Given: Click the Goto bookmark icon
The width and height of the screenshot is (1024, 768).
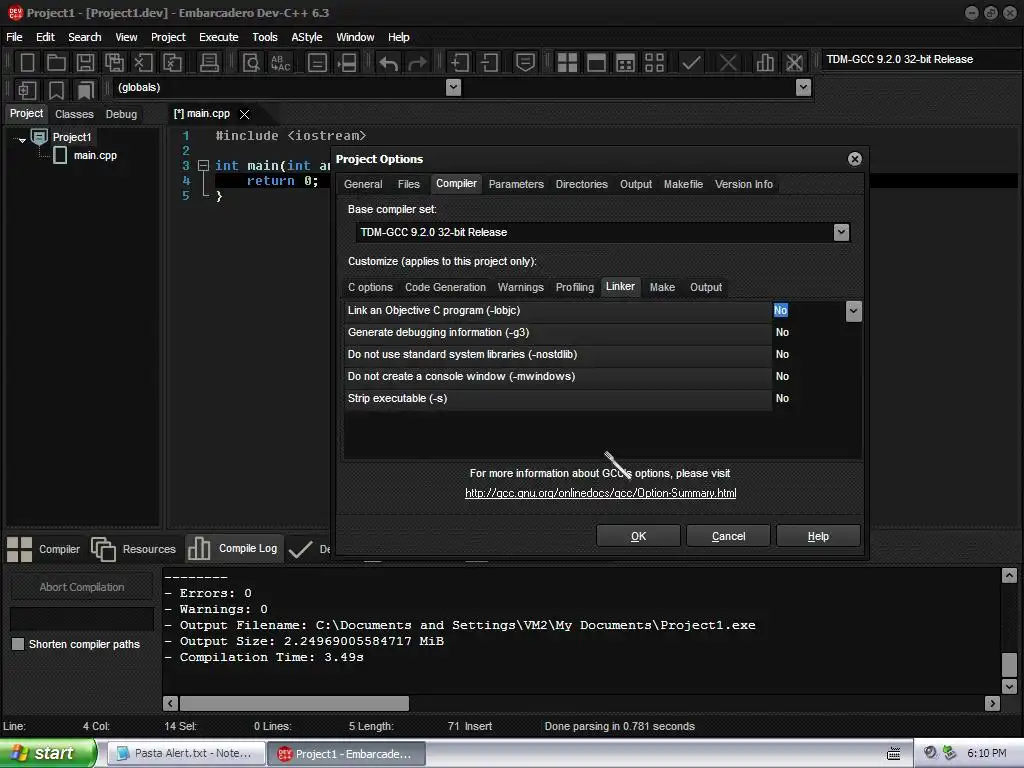Looking at the screenshot, I should (x=86, y=89).
